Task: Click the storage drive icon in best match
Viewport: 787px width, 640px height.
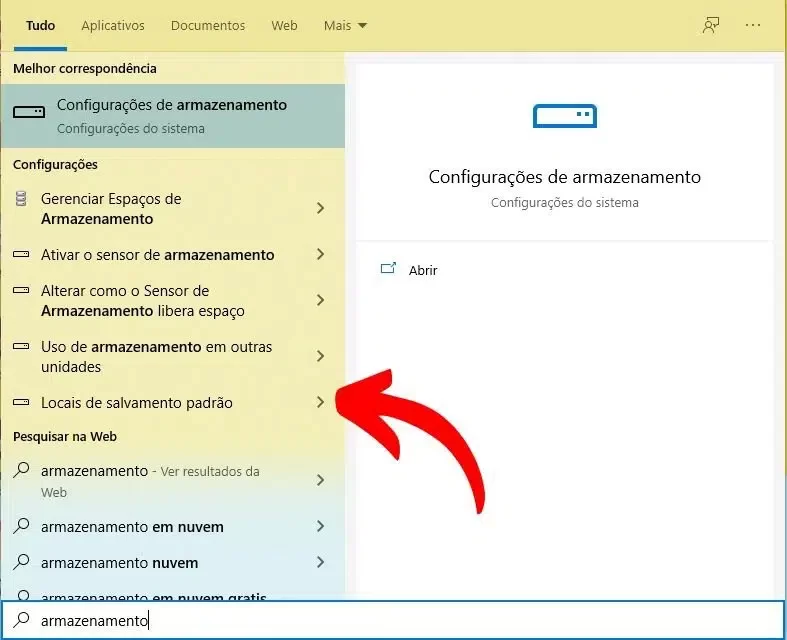Action: (29, 112)
